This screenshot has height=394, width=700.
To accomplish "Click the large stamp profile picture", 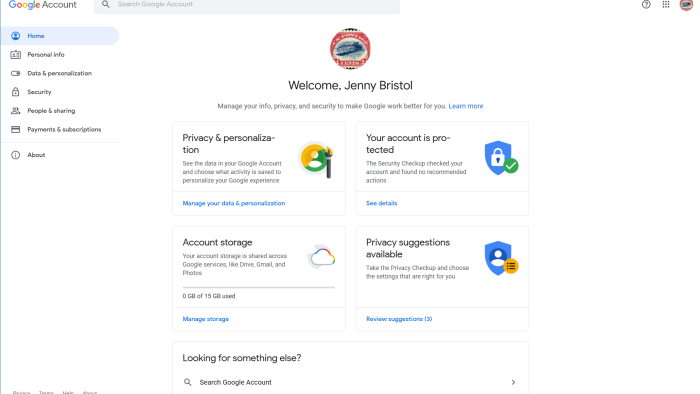I will pos(350,49).
